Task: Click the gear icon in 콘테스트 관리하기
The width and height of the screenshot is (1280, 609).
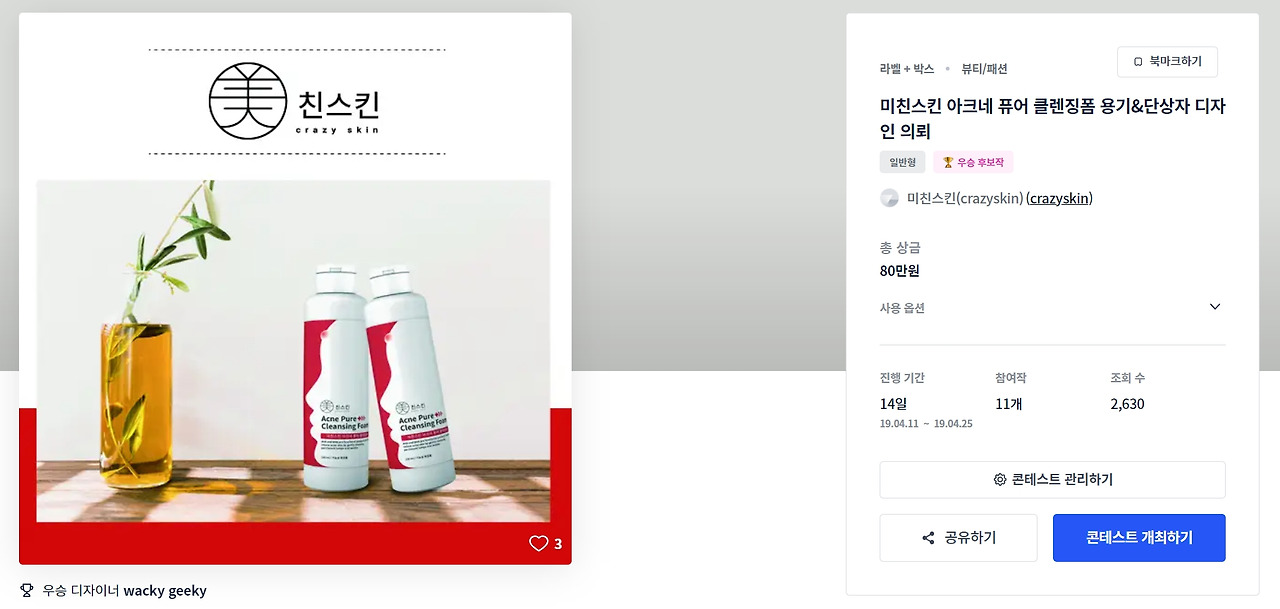Action: (x=1000, y=480)
